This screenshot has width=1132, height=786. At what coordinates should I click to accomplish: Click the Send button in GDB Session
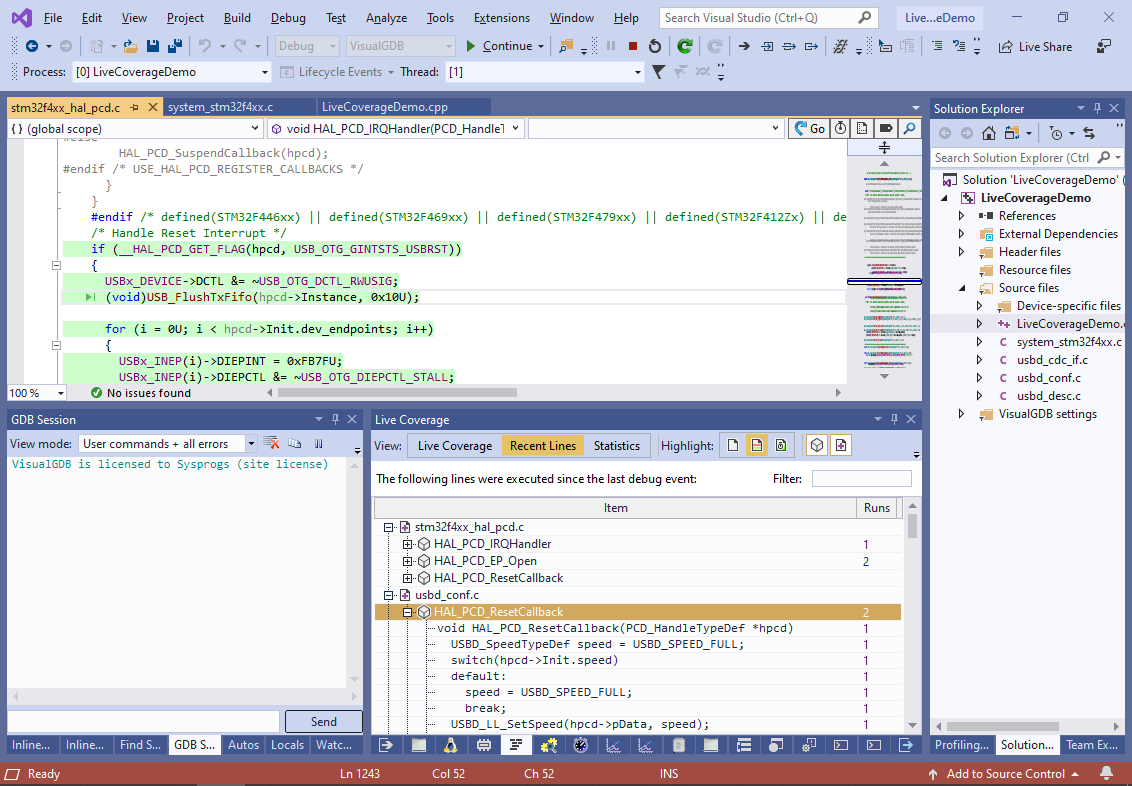pyautogui.click(x=323, y=721)
